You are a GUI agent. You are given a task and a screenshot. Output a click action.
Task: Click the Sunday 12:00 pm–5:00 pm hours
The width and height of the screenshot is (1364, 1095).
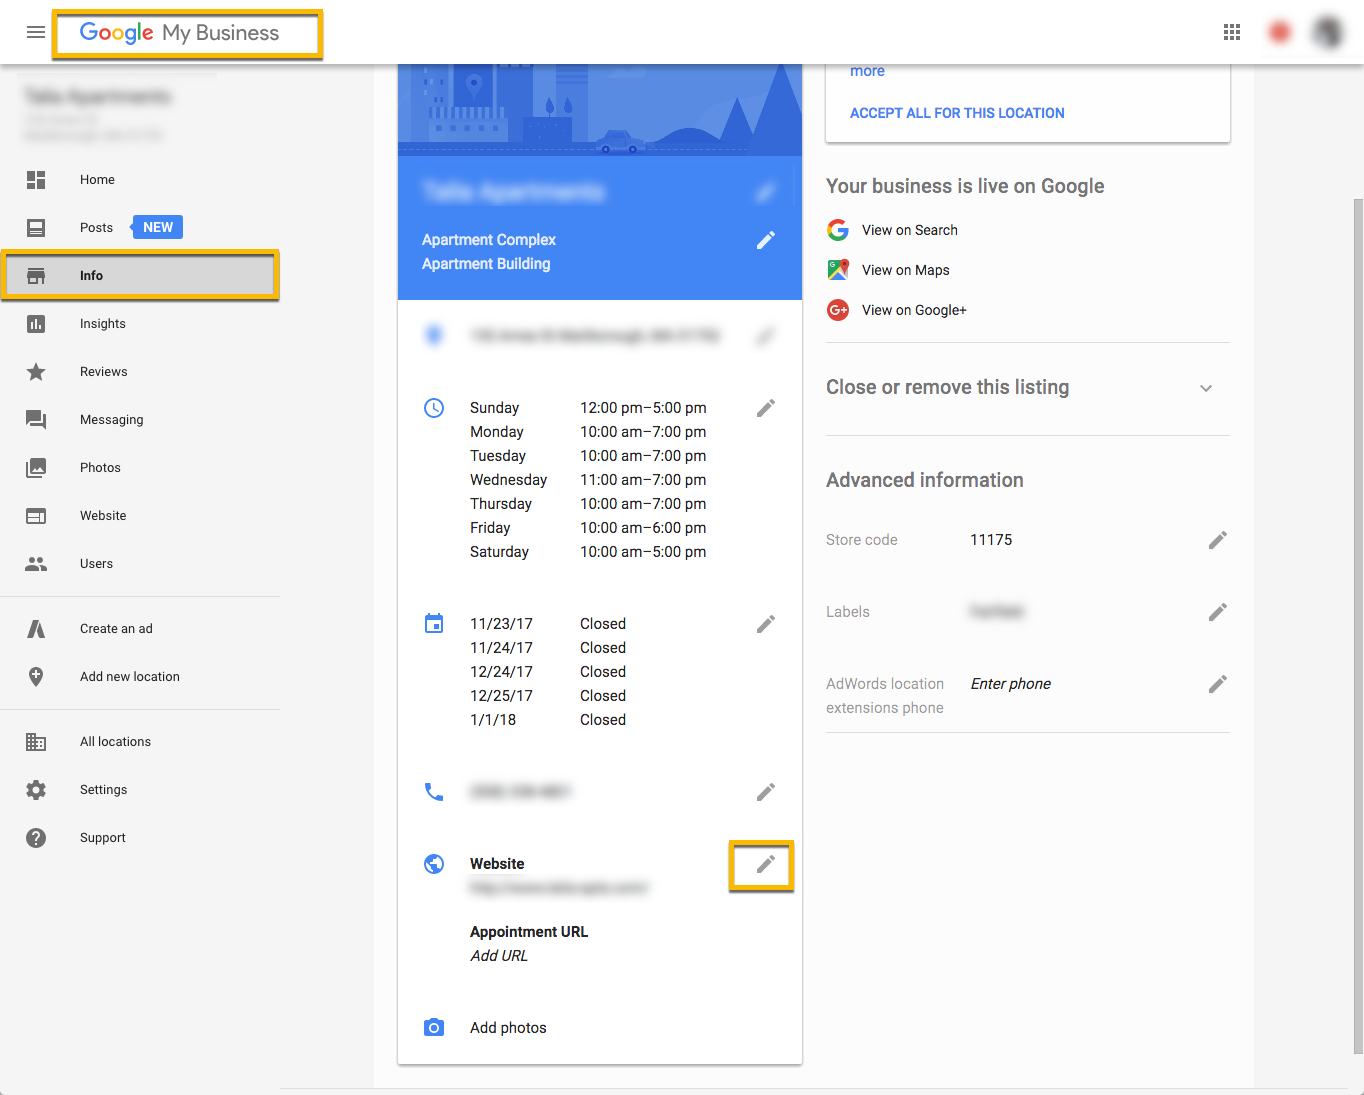coord(588,408)
